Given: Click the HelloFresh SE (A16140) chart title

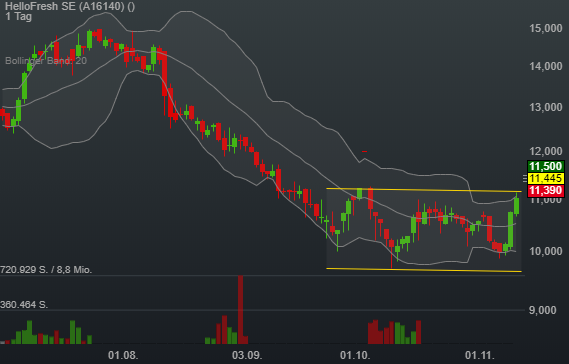Looking at the screenshot, I should tap(70, 6).
